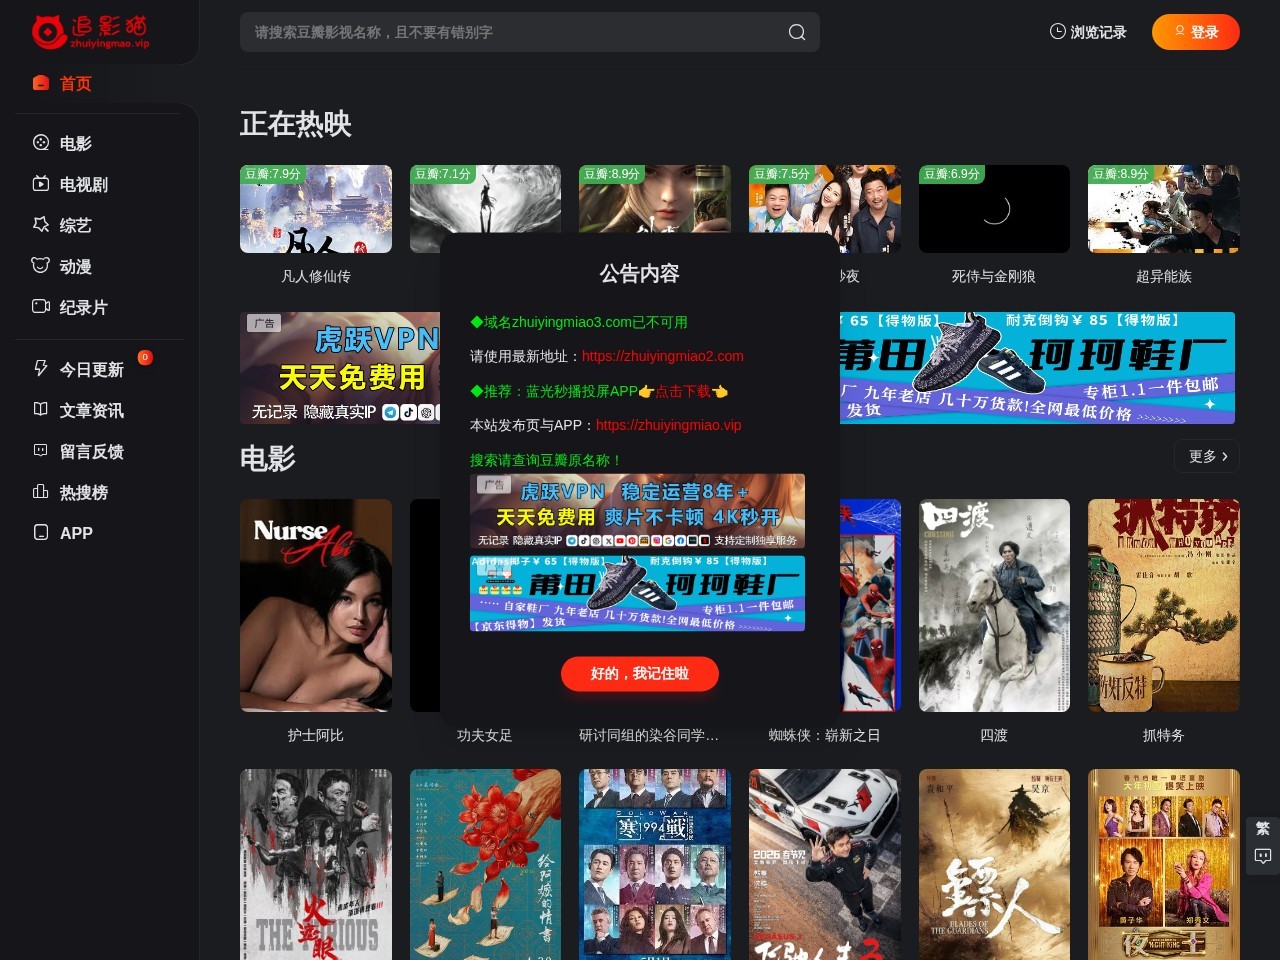Viewport: 1280px width, 960px height.
Task: Click the 可可鞋厂 shoe ad banner on page
Action: point(1037,368)
